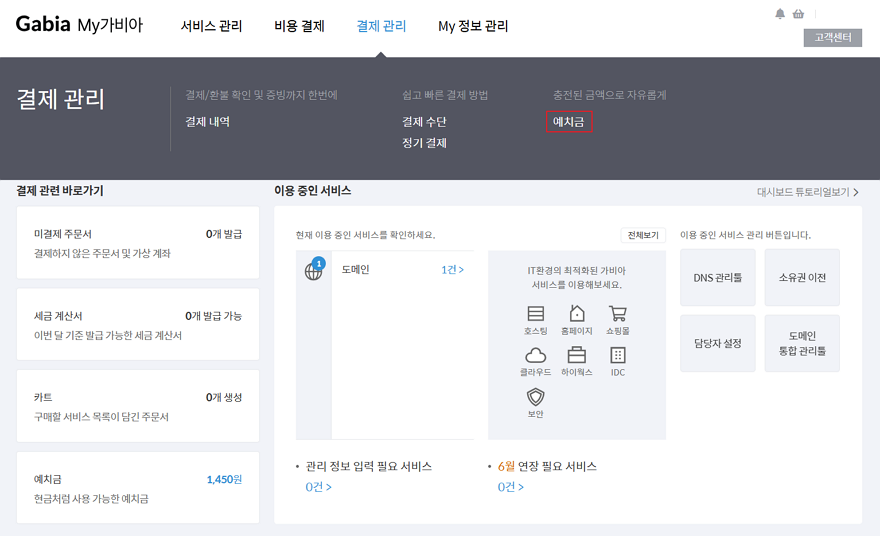Open the notification bell icon
This screenshot has width=880, height=536.
point(780,14)
